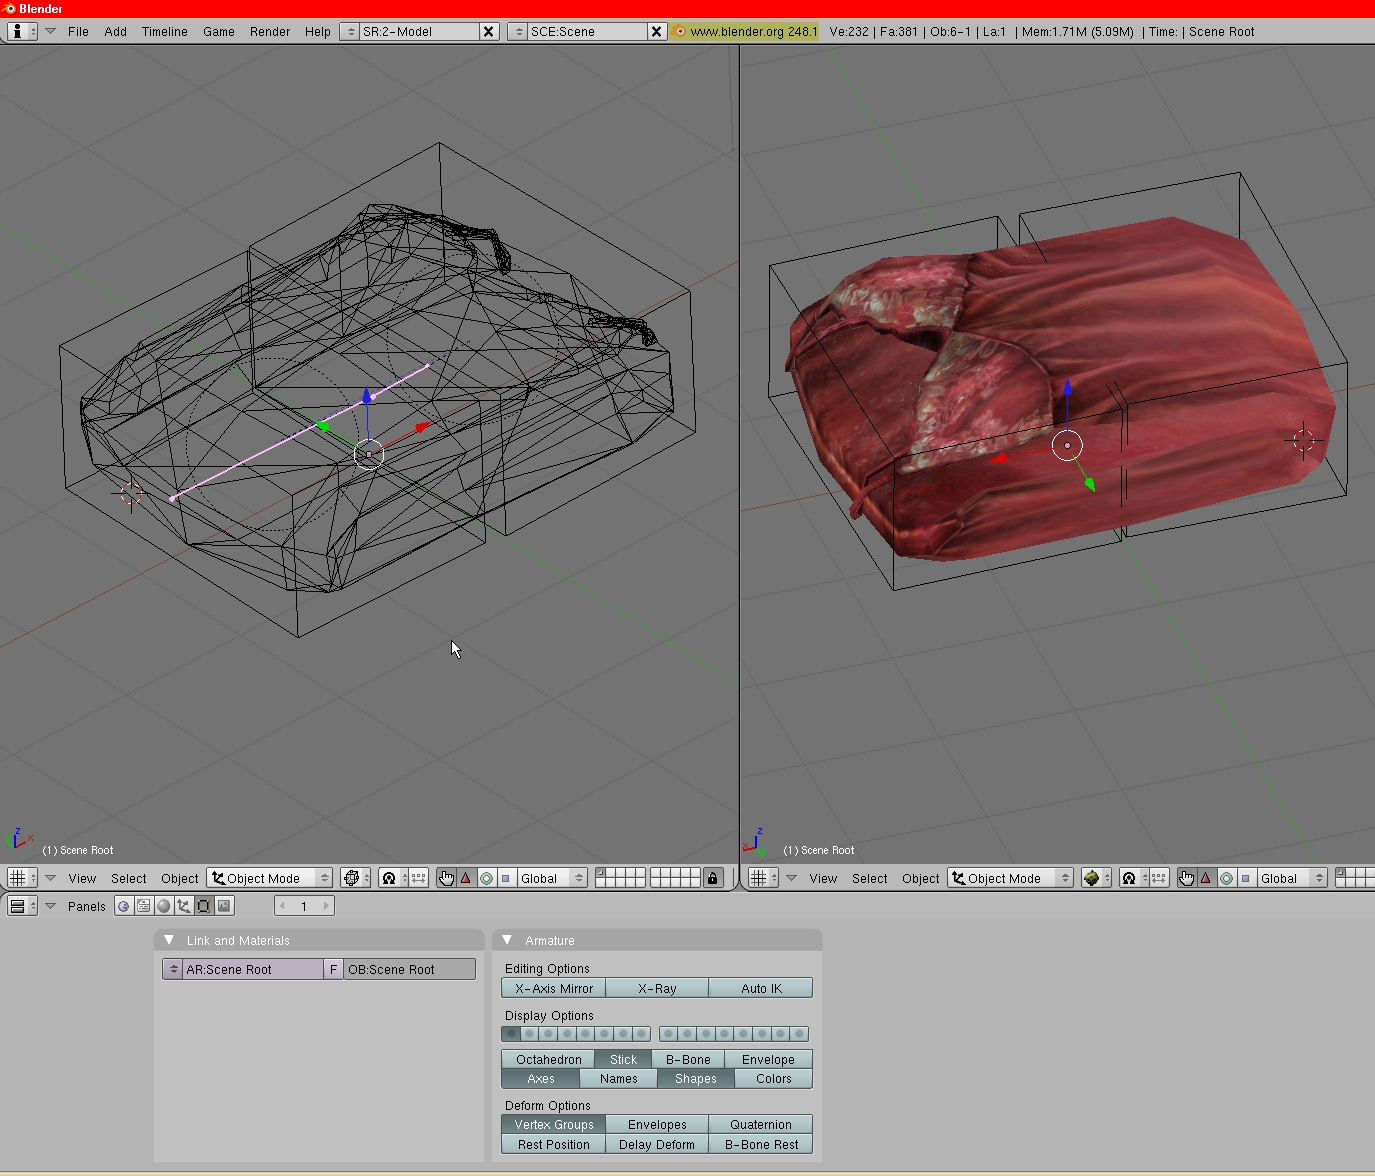Select the rotate manipulator in left viewport
1375x1176 pixels.
(486, 878)
